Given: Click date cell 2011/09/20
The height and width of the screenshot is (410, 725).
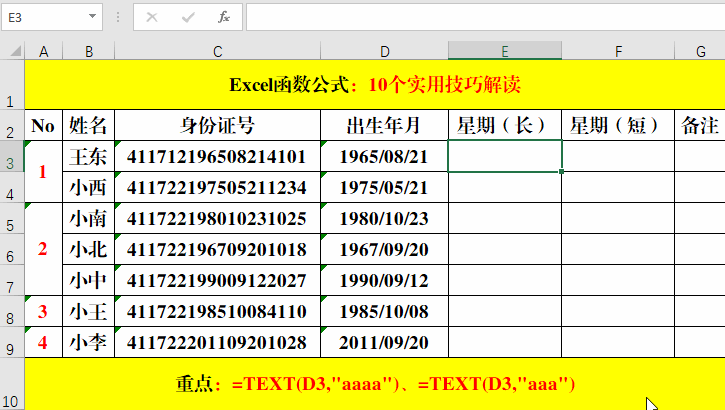Looking at the screenshot, I should (x=384, y=342).
